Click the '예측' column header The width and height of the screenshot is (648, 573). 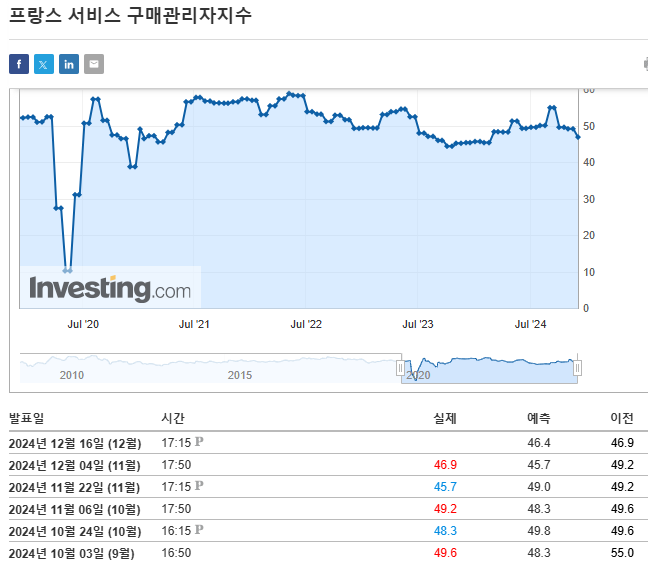(x=538, y=418)
